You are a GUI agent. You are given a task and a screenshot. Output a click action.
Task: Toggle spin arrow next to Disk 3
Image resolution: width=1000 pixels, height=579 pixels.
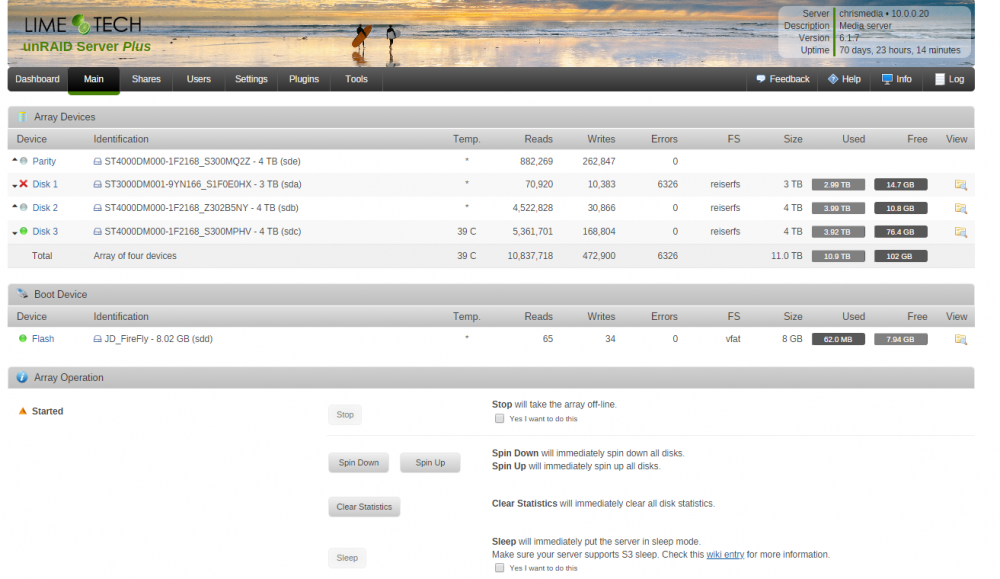[x=15, y=233]
